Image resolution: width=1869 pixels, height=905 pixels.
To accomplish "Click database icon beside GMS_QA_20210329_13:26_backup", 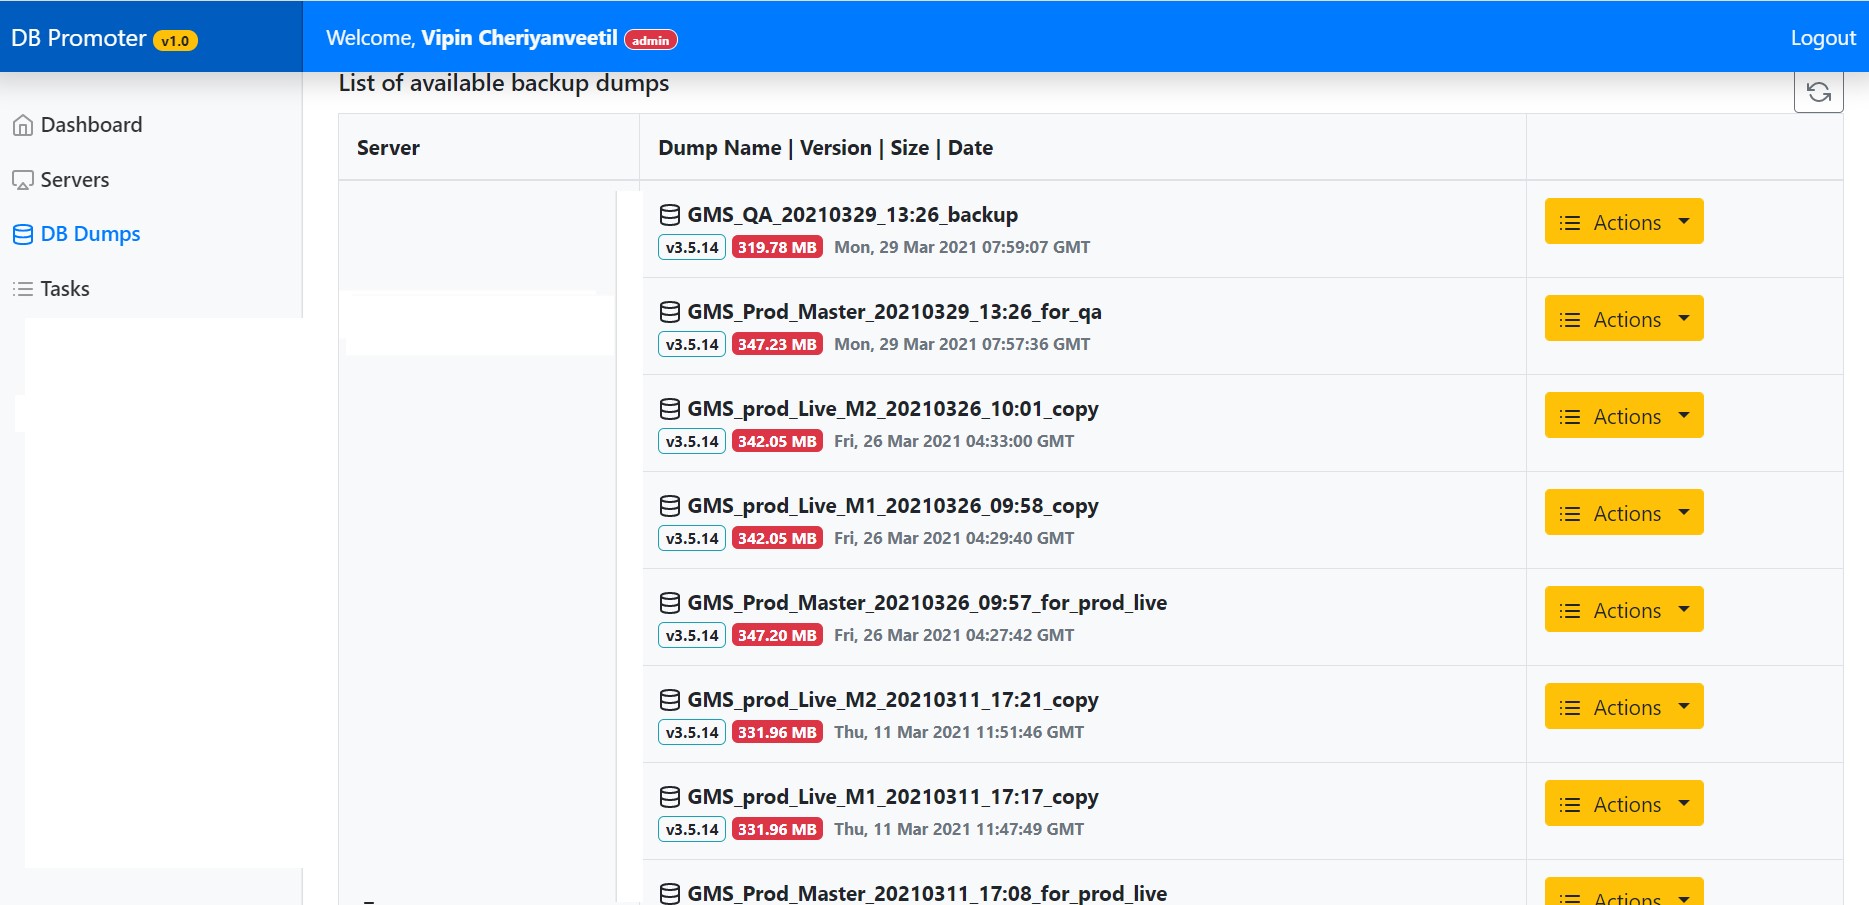I will click(670, 215).
